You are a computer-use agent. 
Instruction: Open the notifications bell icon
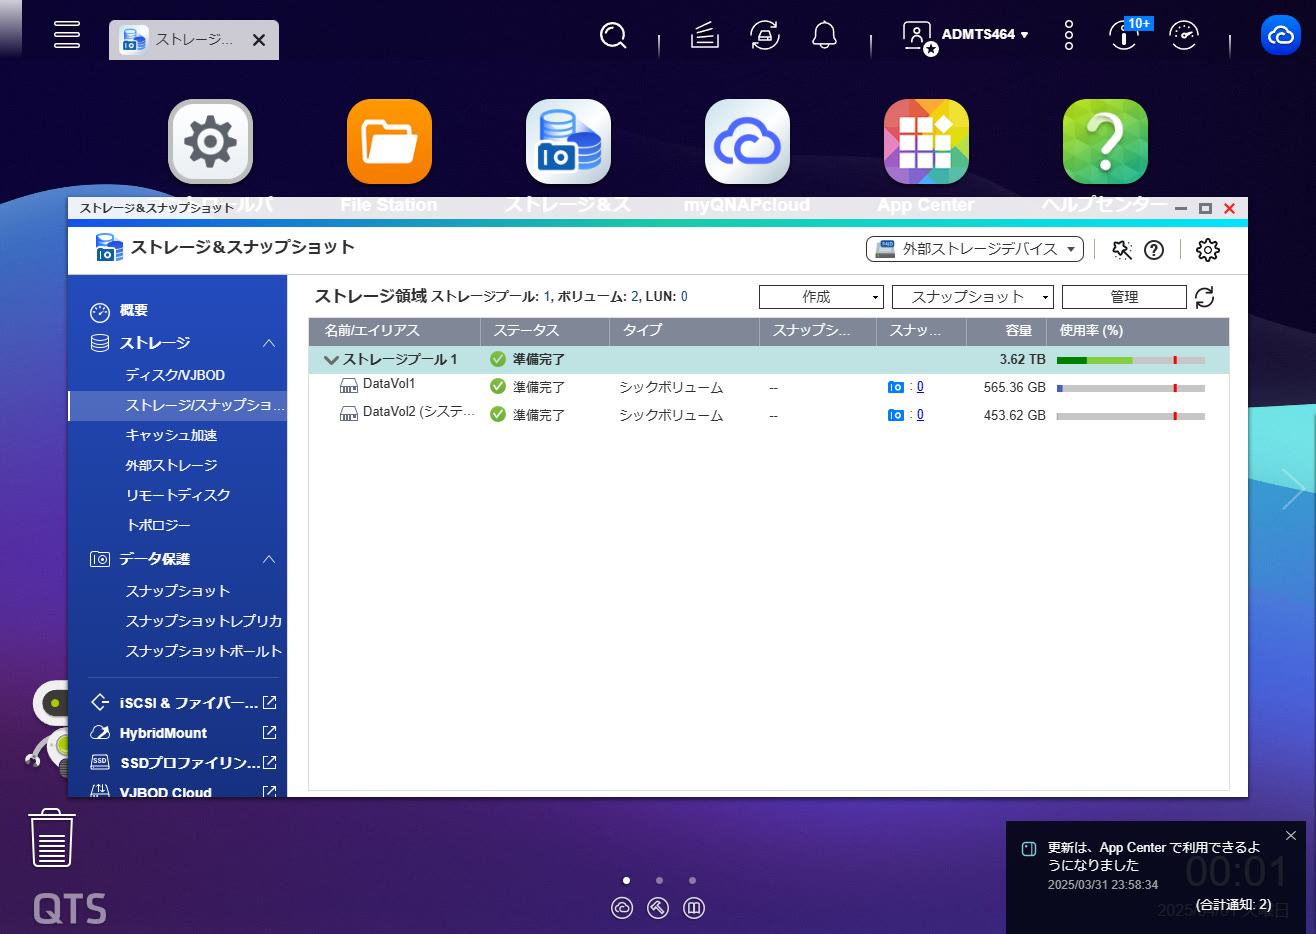[824, 36]
